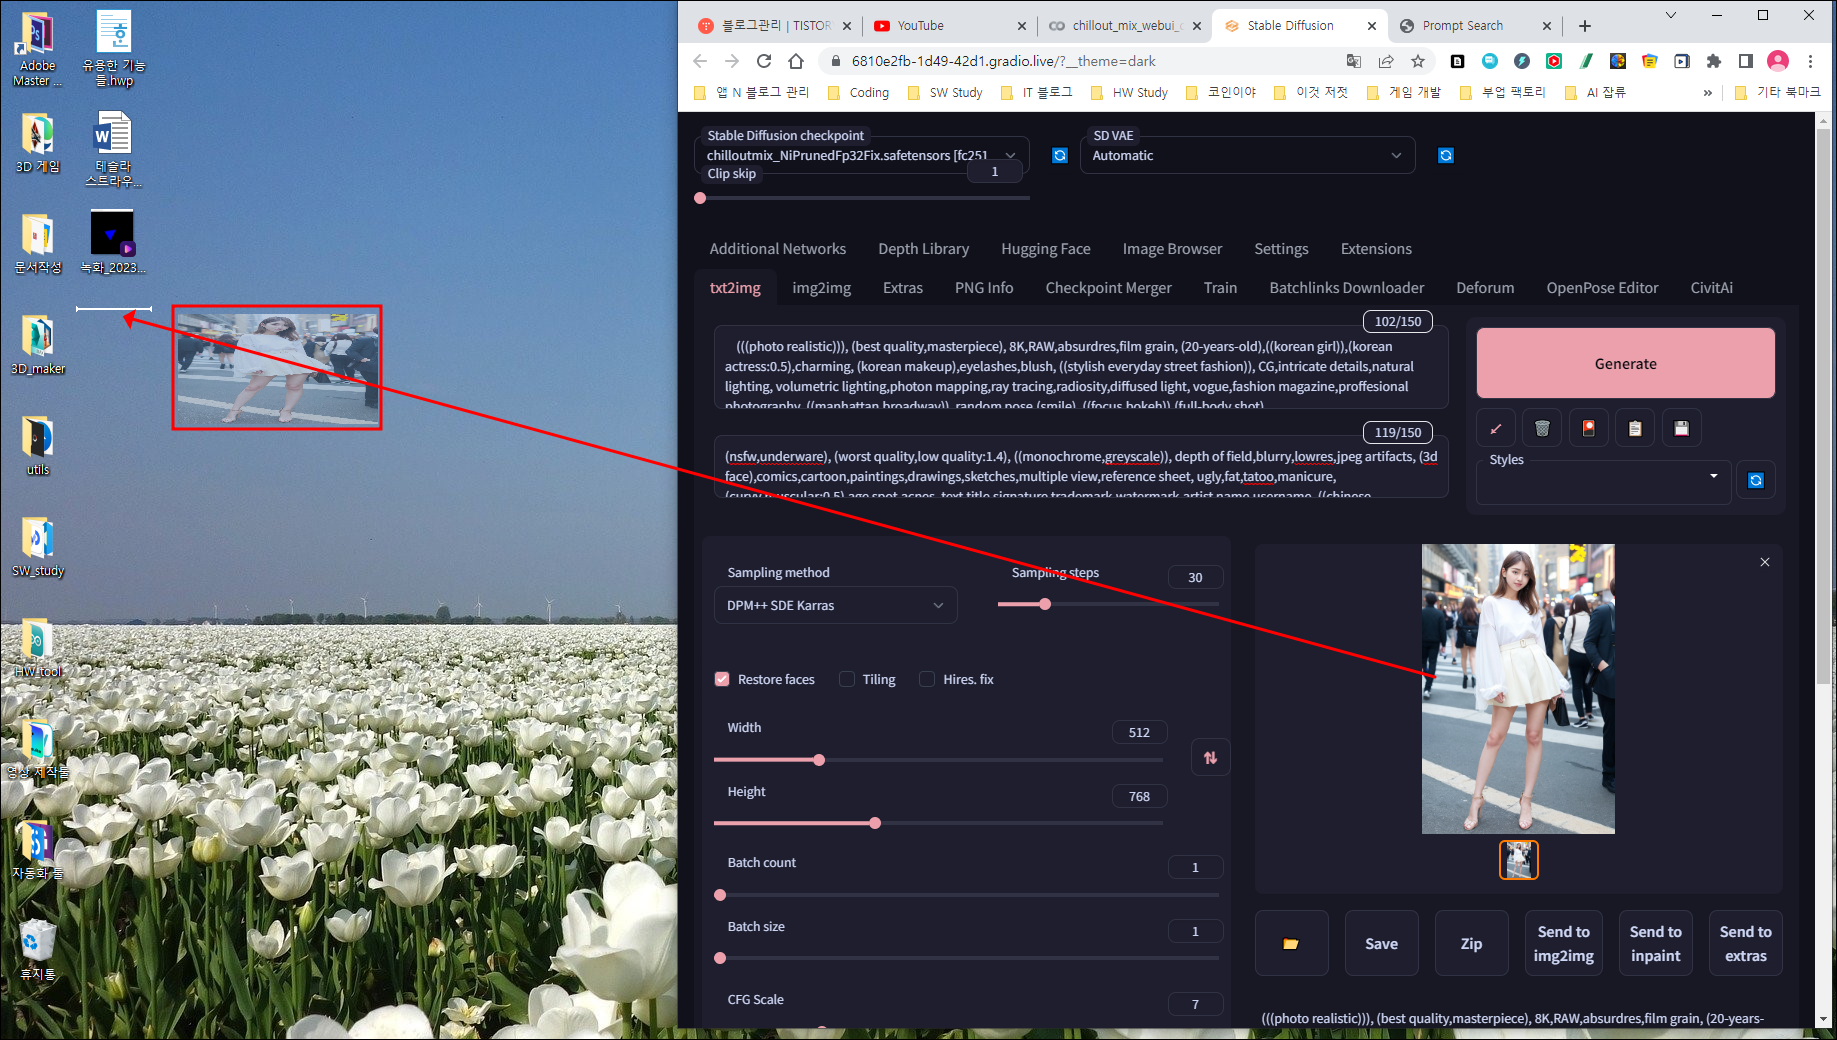Select the generated image gallery thumbnail
Screen dimensions: 1837x1040
pos(1518,860)
